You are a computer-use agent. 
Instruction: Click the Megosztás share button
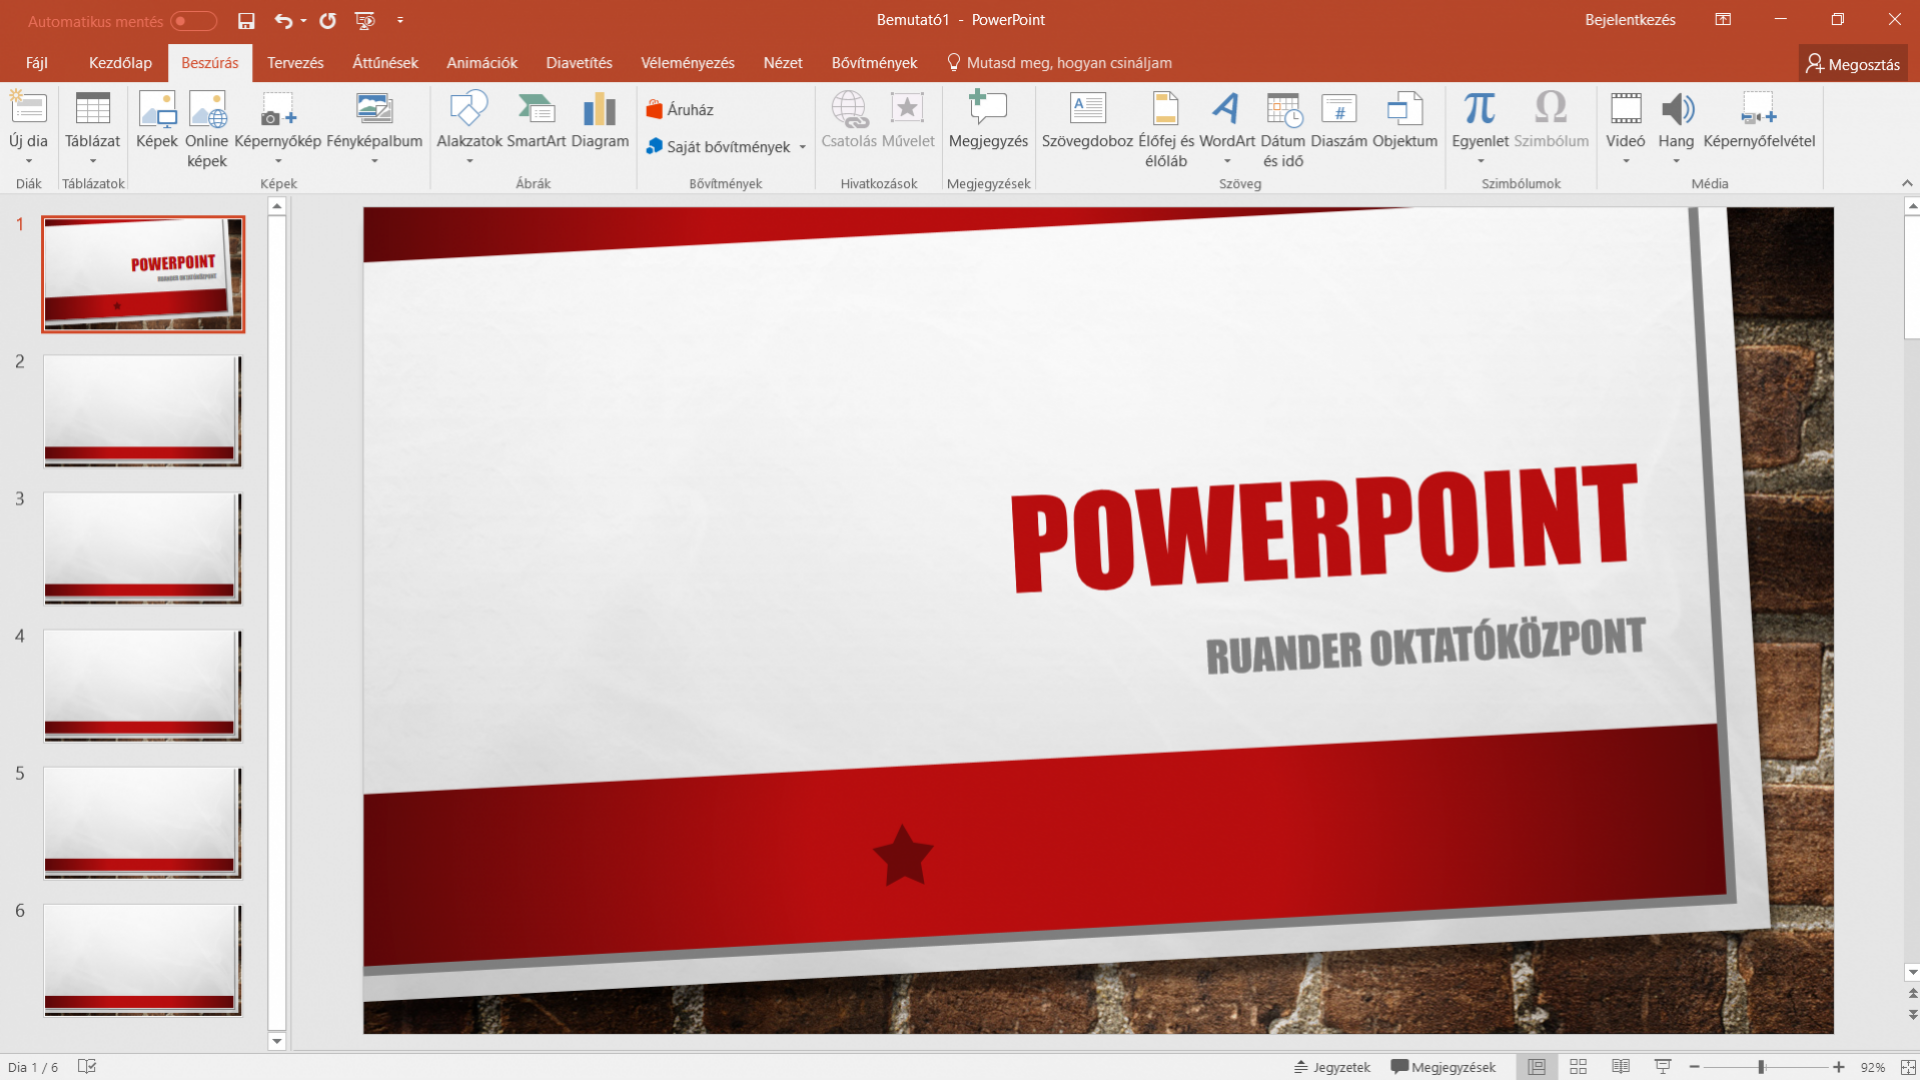(1853, 64)
